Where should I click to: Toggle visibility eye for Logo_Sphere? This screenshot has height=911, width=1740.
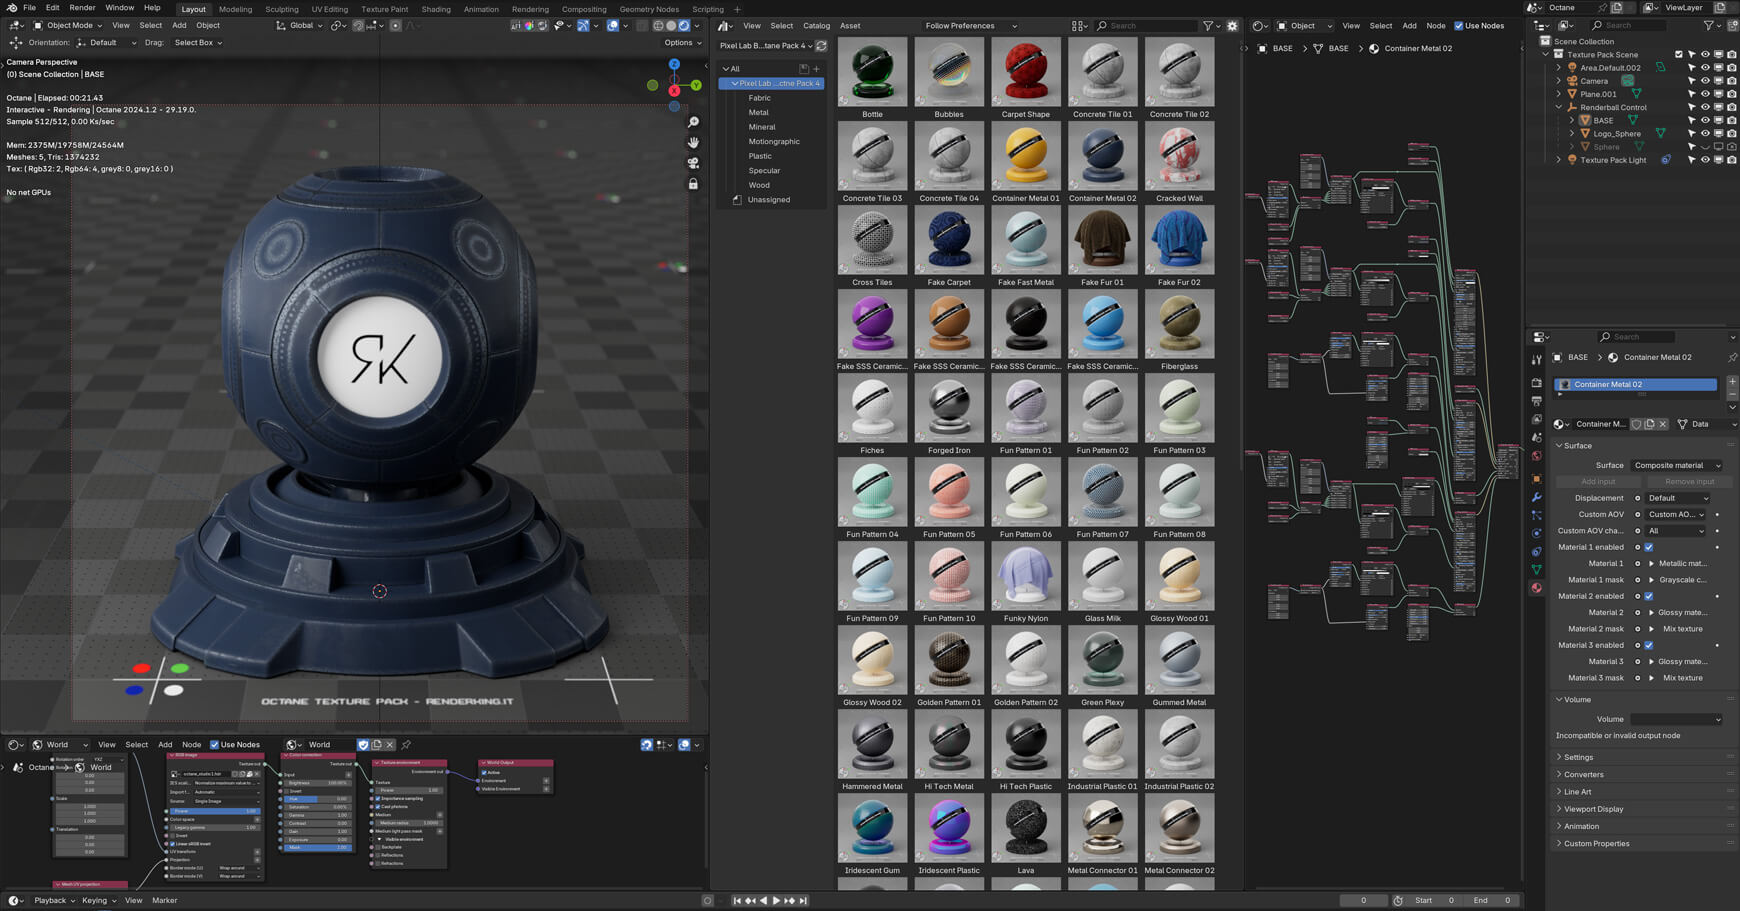pyautogui.click(x=1705, y=133)
